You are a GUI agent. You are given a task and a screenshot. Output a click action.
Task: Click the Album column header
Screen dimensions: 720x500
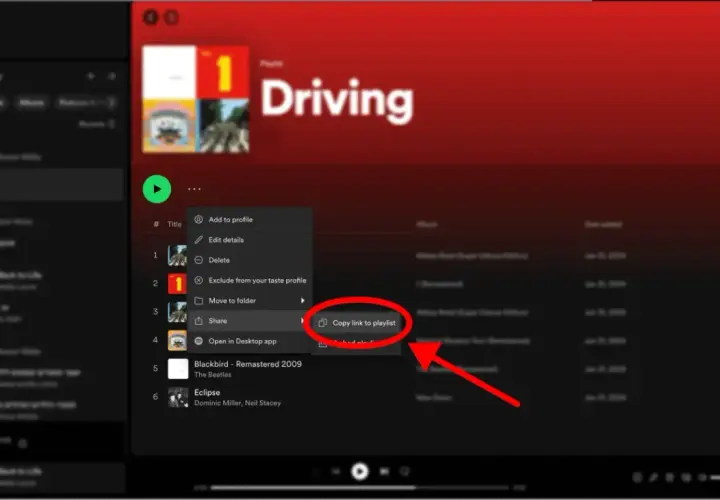point(427,224)
